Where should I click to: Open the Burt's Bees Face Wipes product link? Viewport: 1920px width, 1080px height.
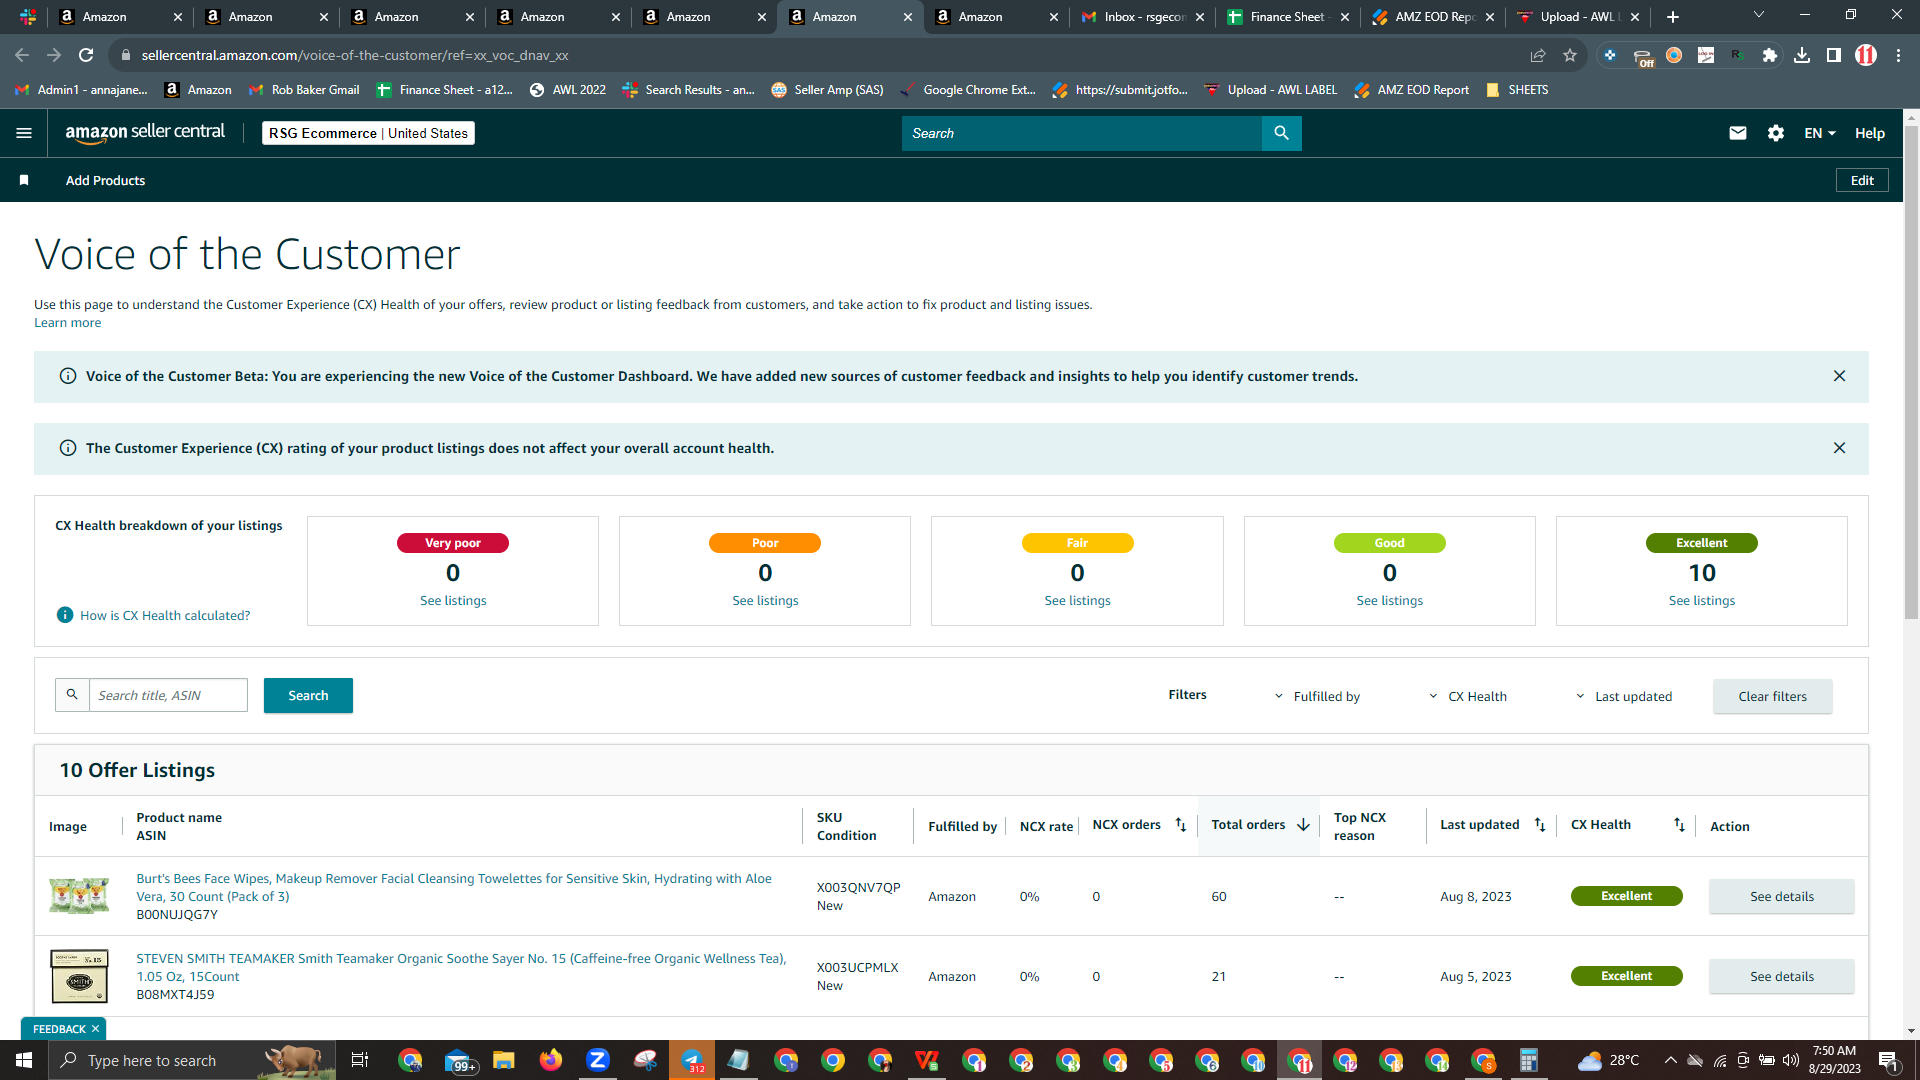point(454,887)
